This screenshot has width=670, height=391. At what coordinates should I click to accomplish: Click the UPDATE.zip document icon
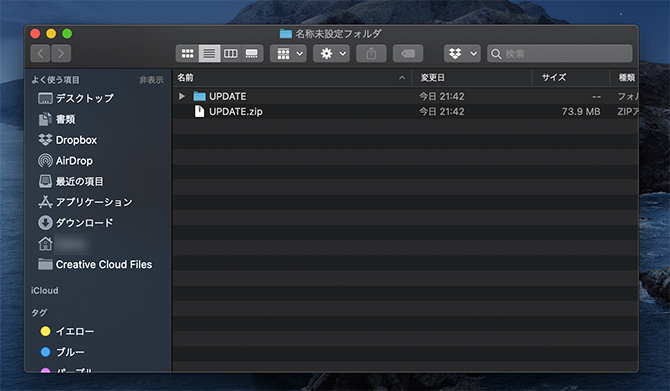pos(199,111)
